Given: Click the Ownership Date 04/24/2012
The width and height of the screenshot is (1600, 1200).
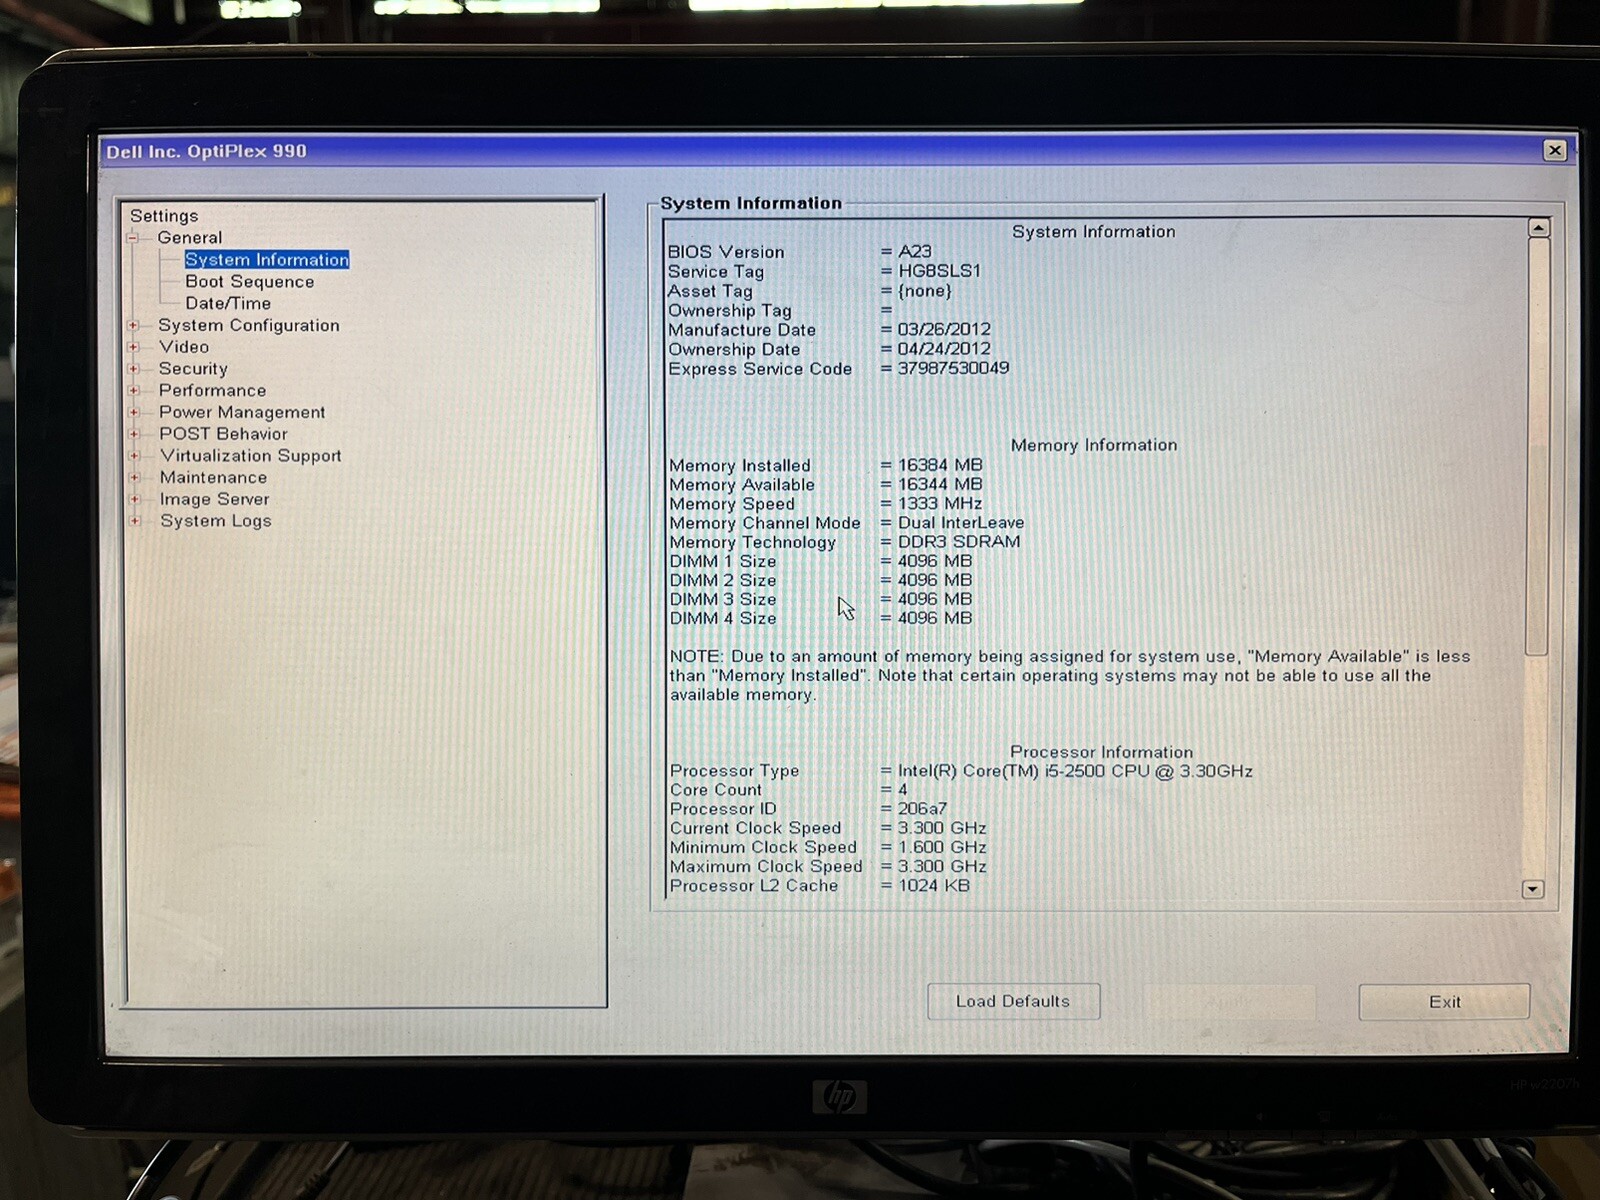Looking at the screenshot, I should 944,349.
